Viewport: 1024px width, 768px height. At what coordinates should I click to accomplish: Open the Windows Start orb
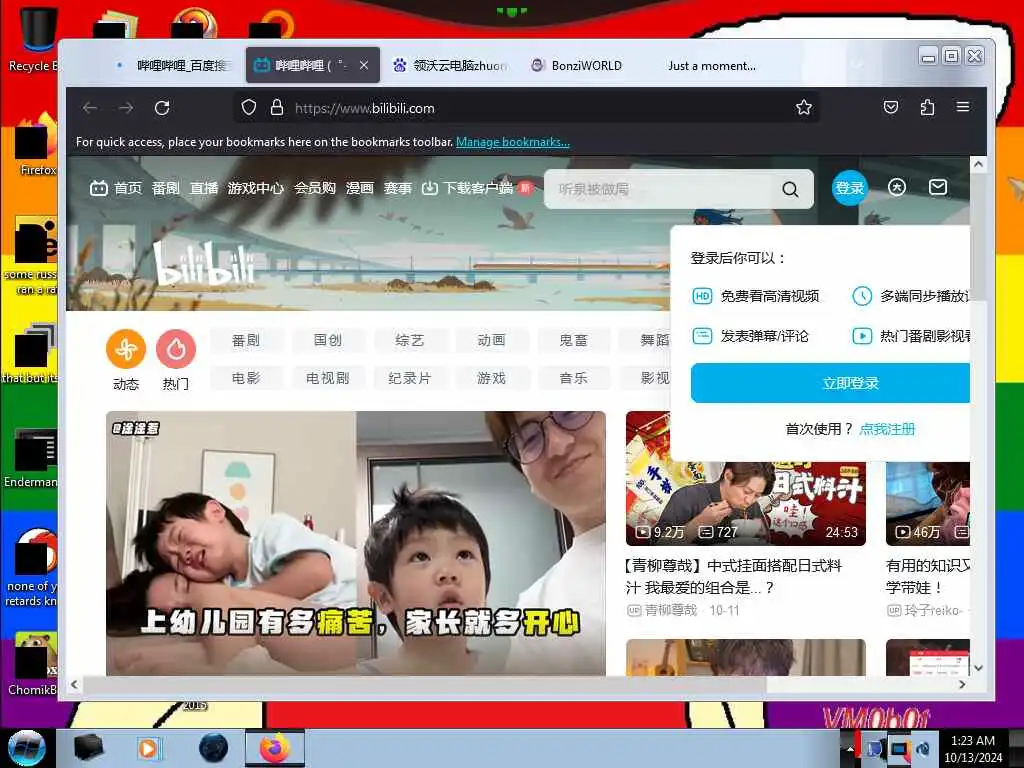coord(27,748)
